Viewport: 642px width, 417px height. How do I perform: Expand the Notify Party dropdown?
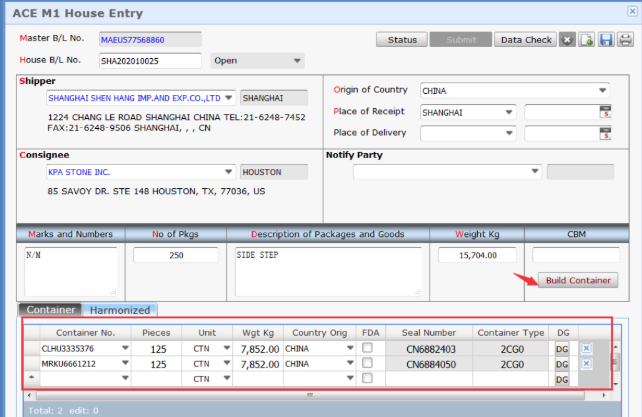coord(534,172)
